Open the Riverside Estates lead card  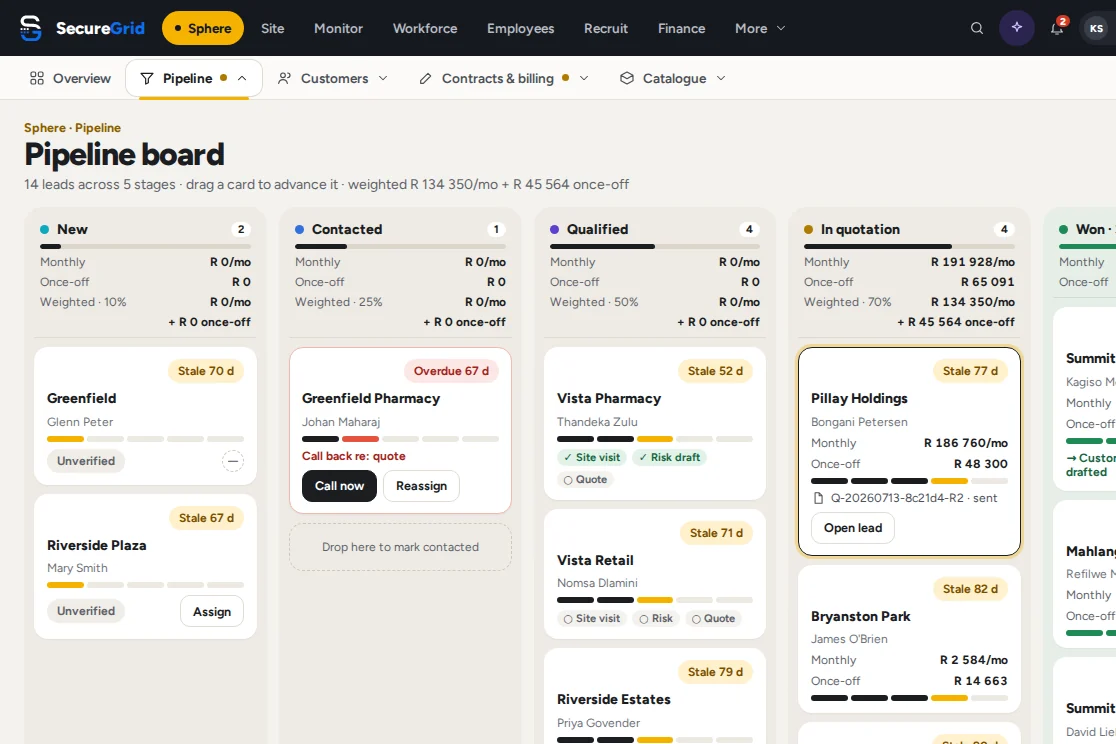click(x=655, y=698)
